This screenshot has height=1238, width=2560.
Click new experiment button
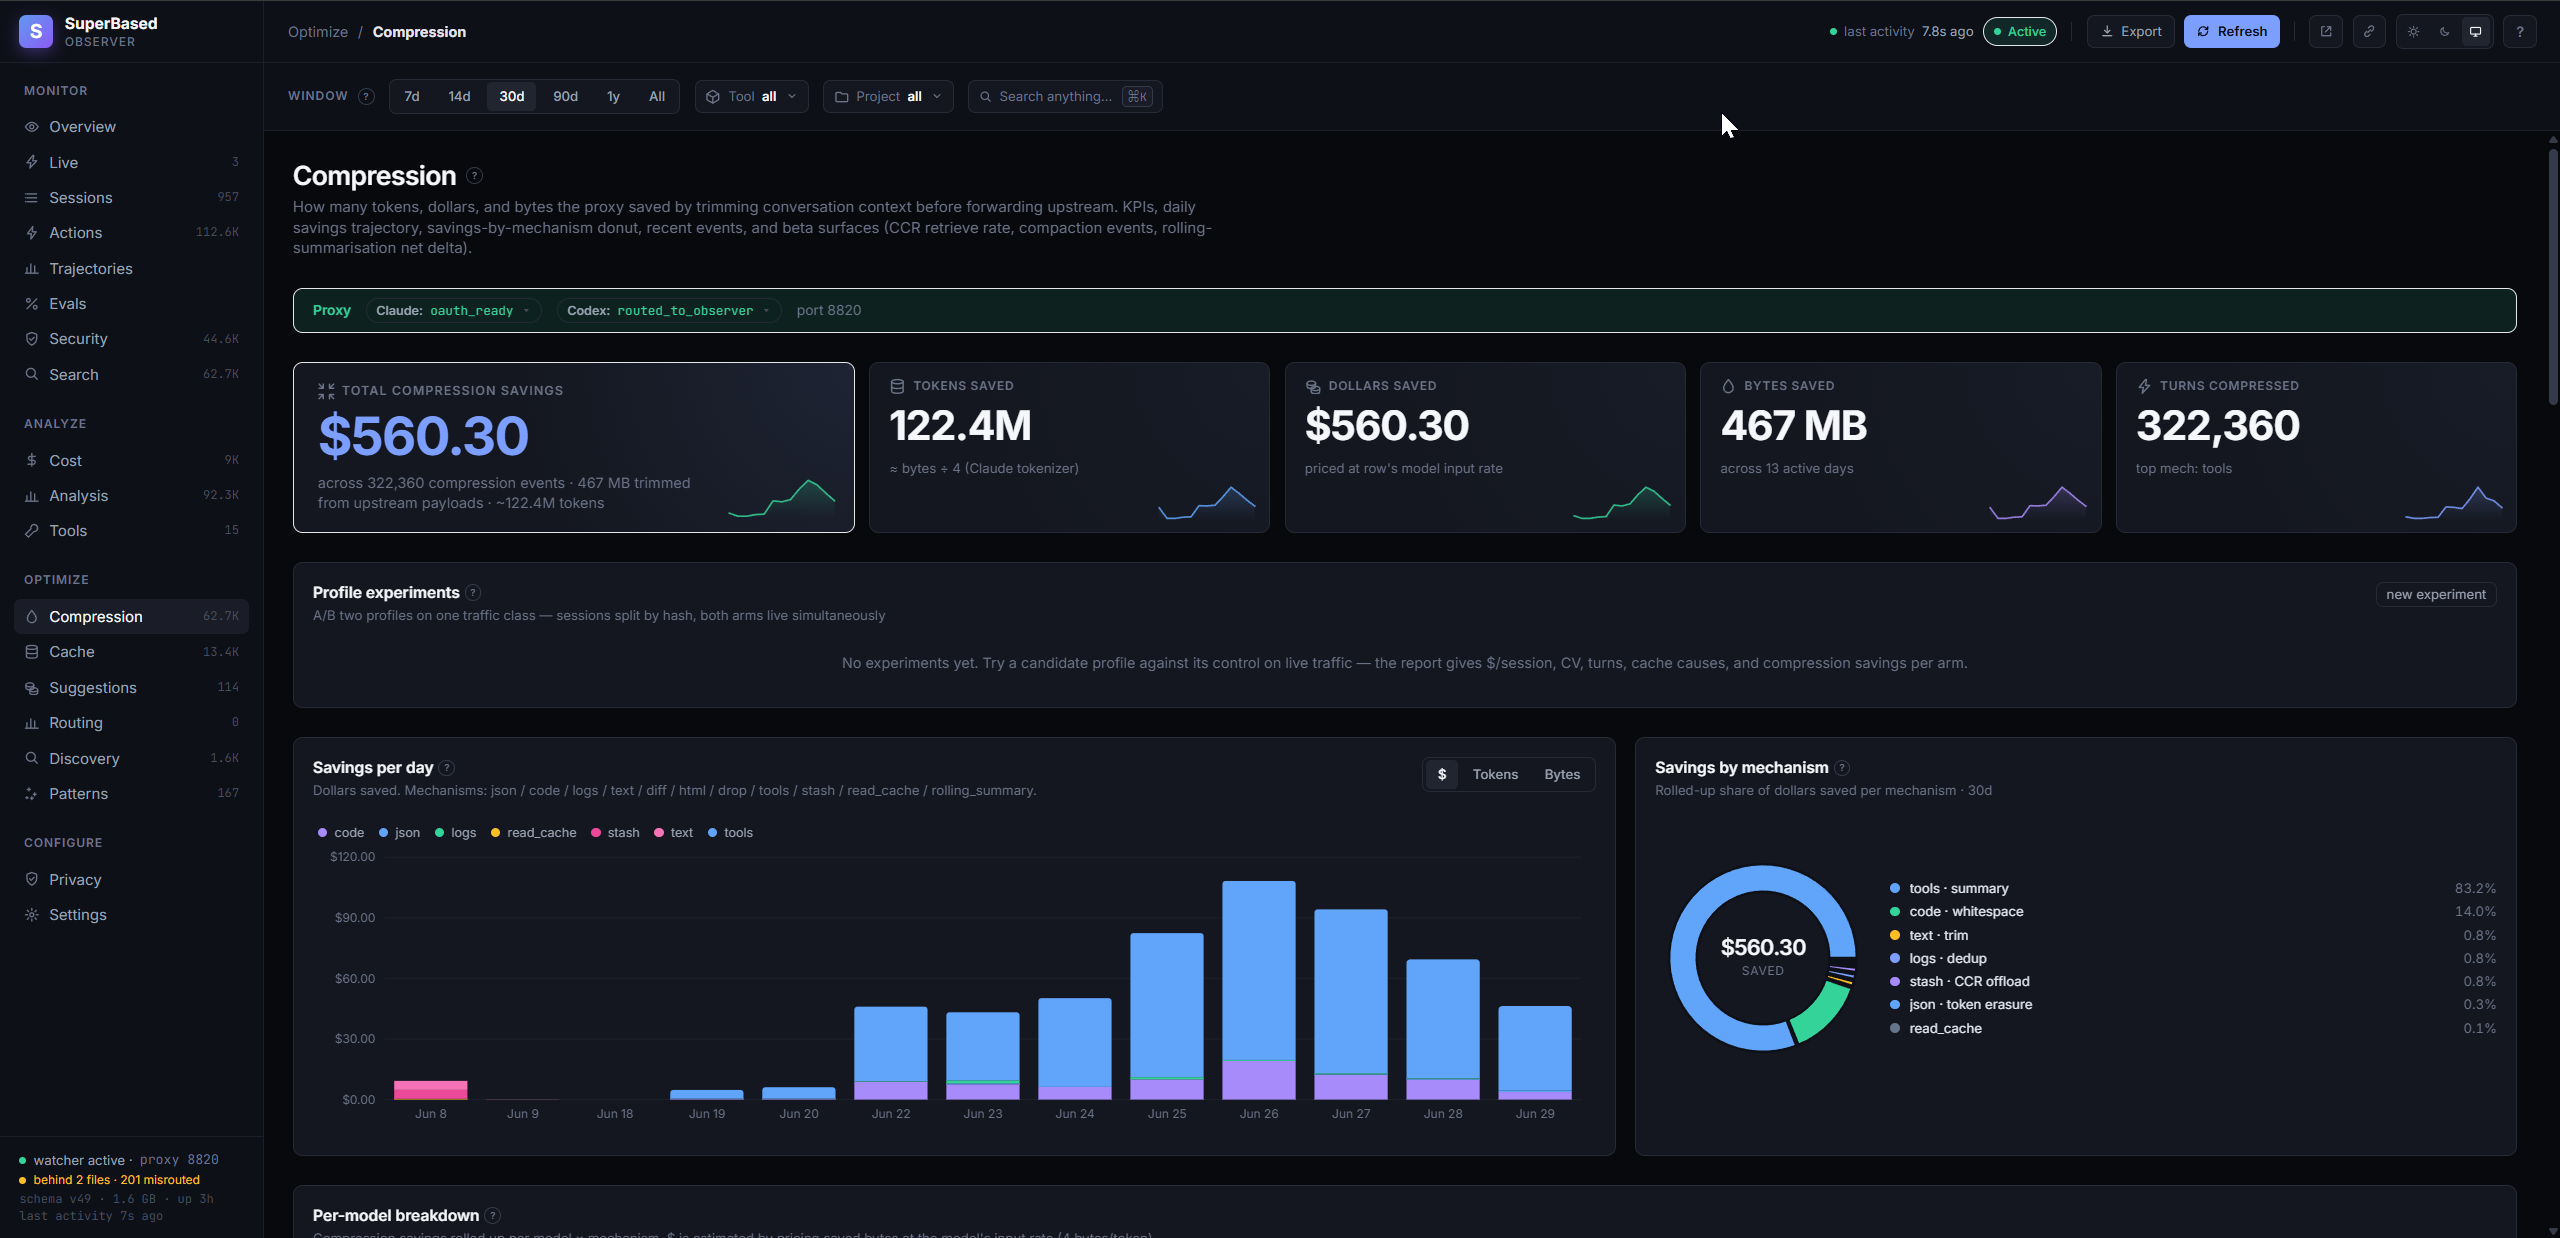click(2436, 594)
